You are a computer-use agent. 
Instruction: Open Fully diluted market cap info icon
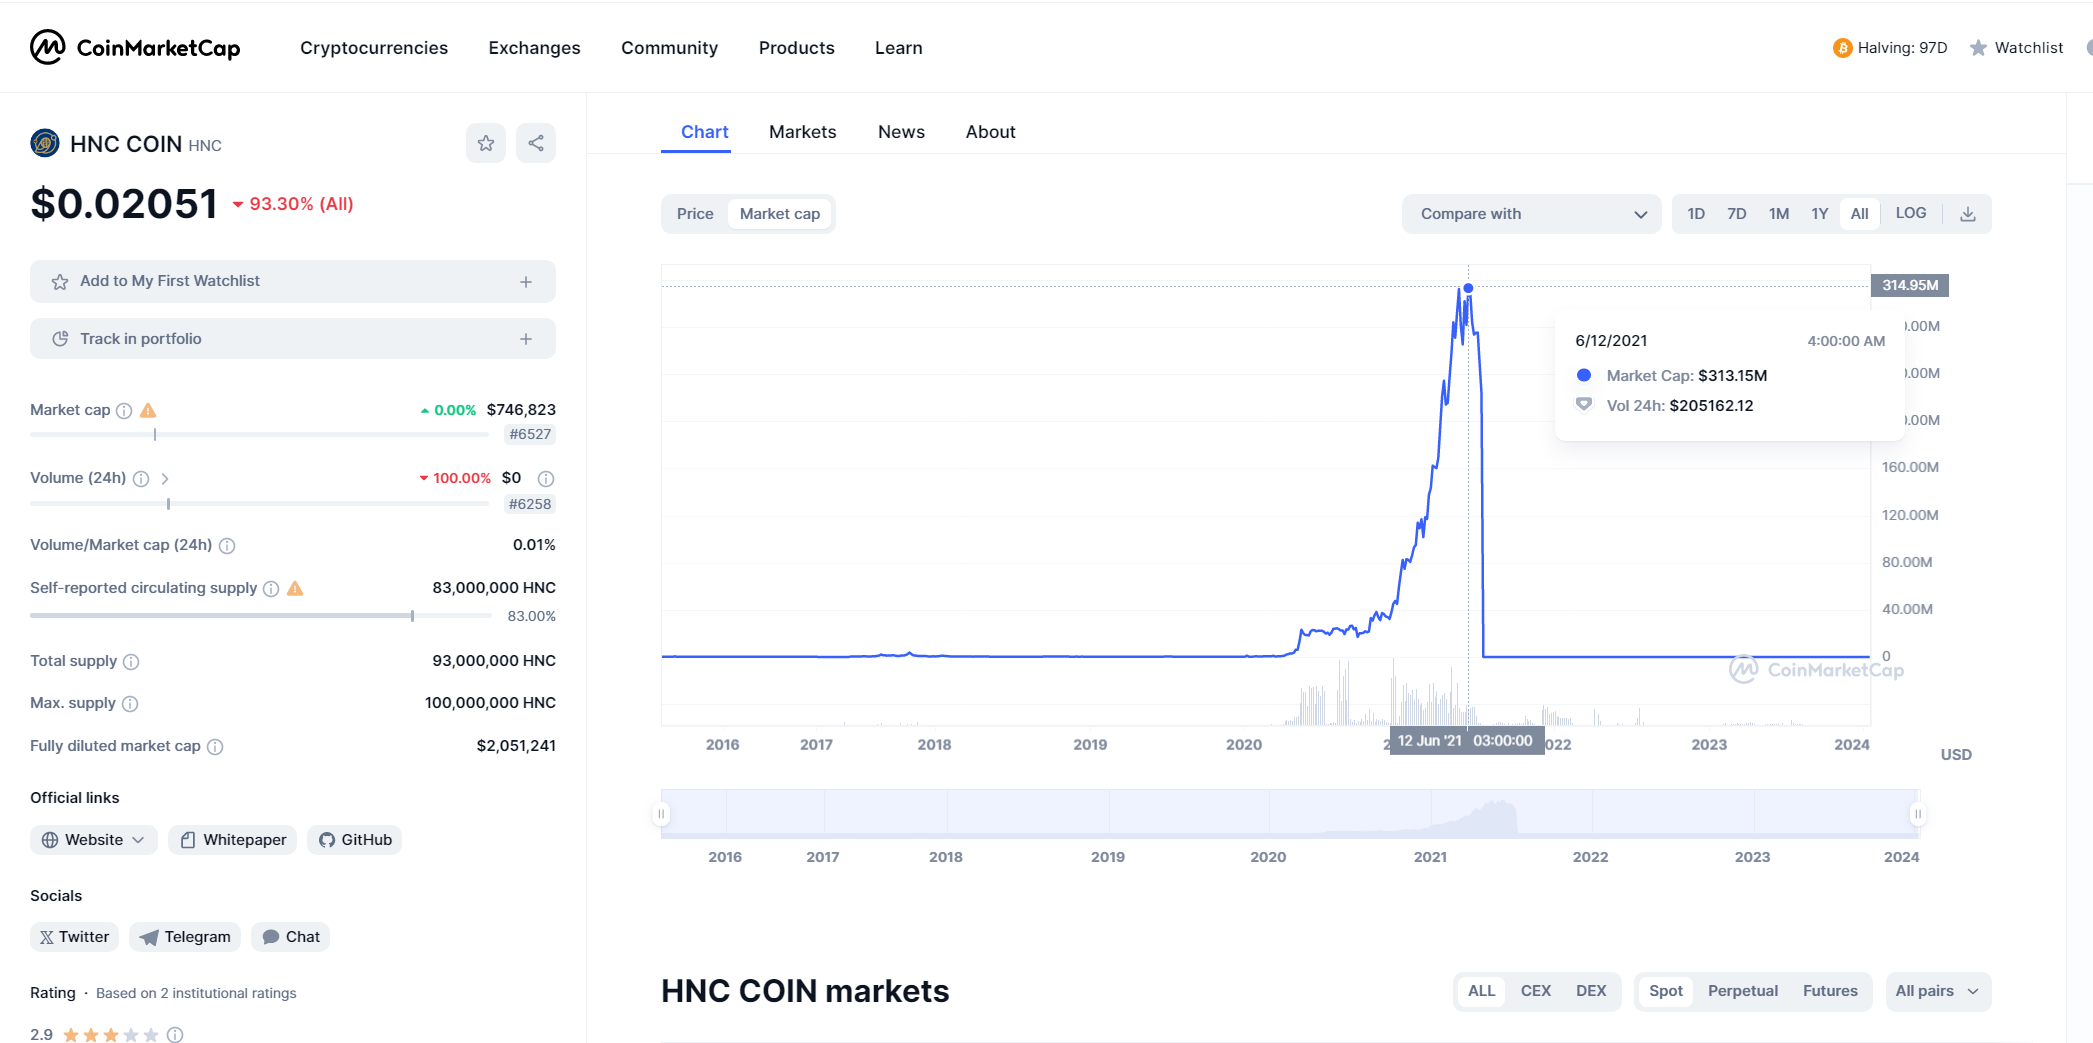215,746
